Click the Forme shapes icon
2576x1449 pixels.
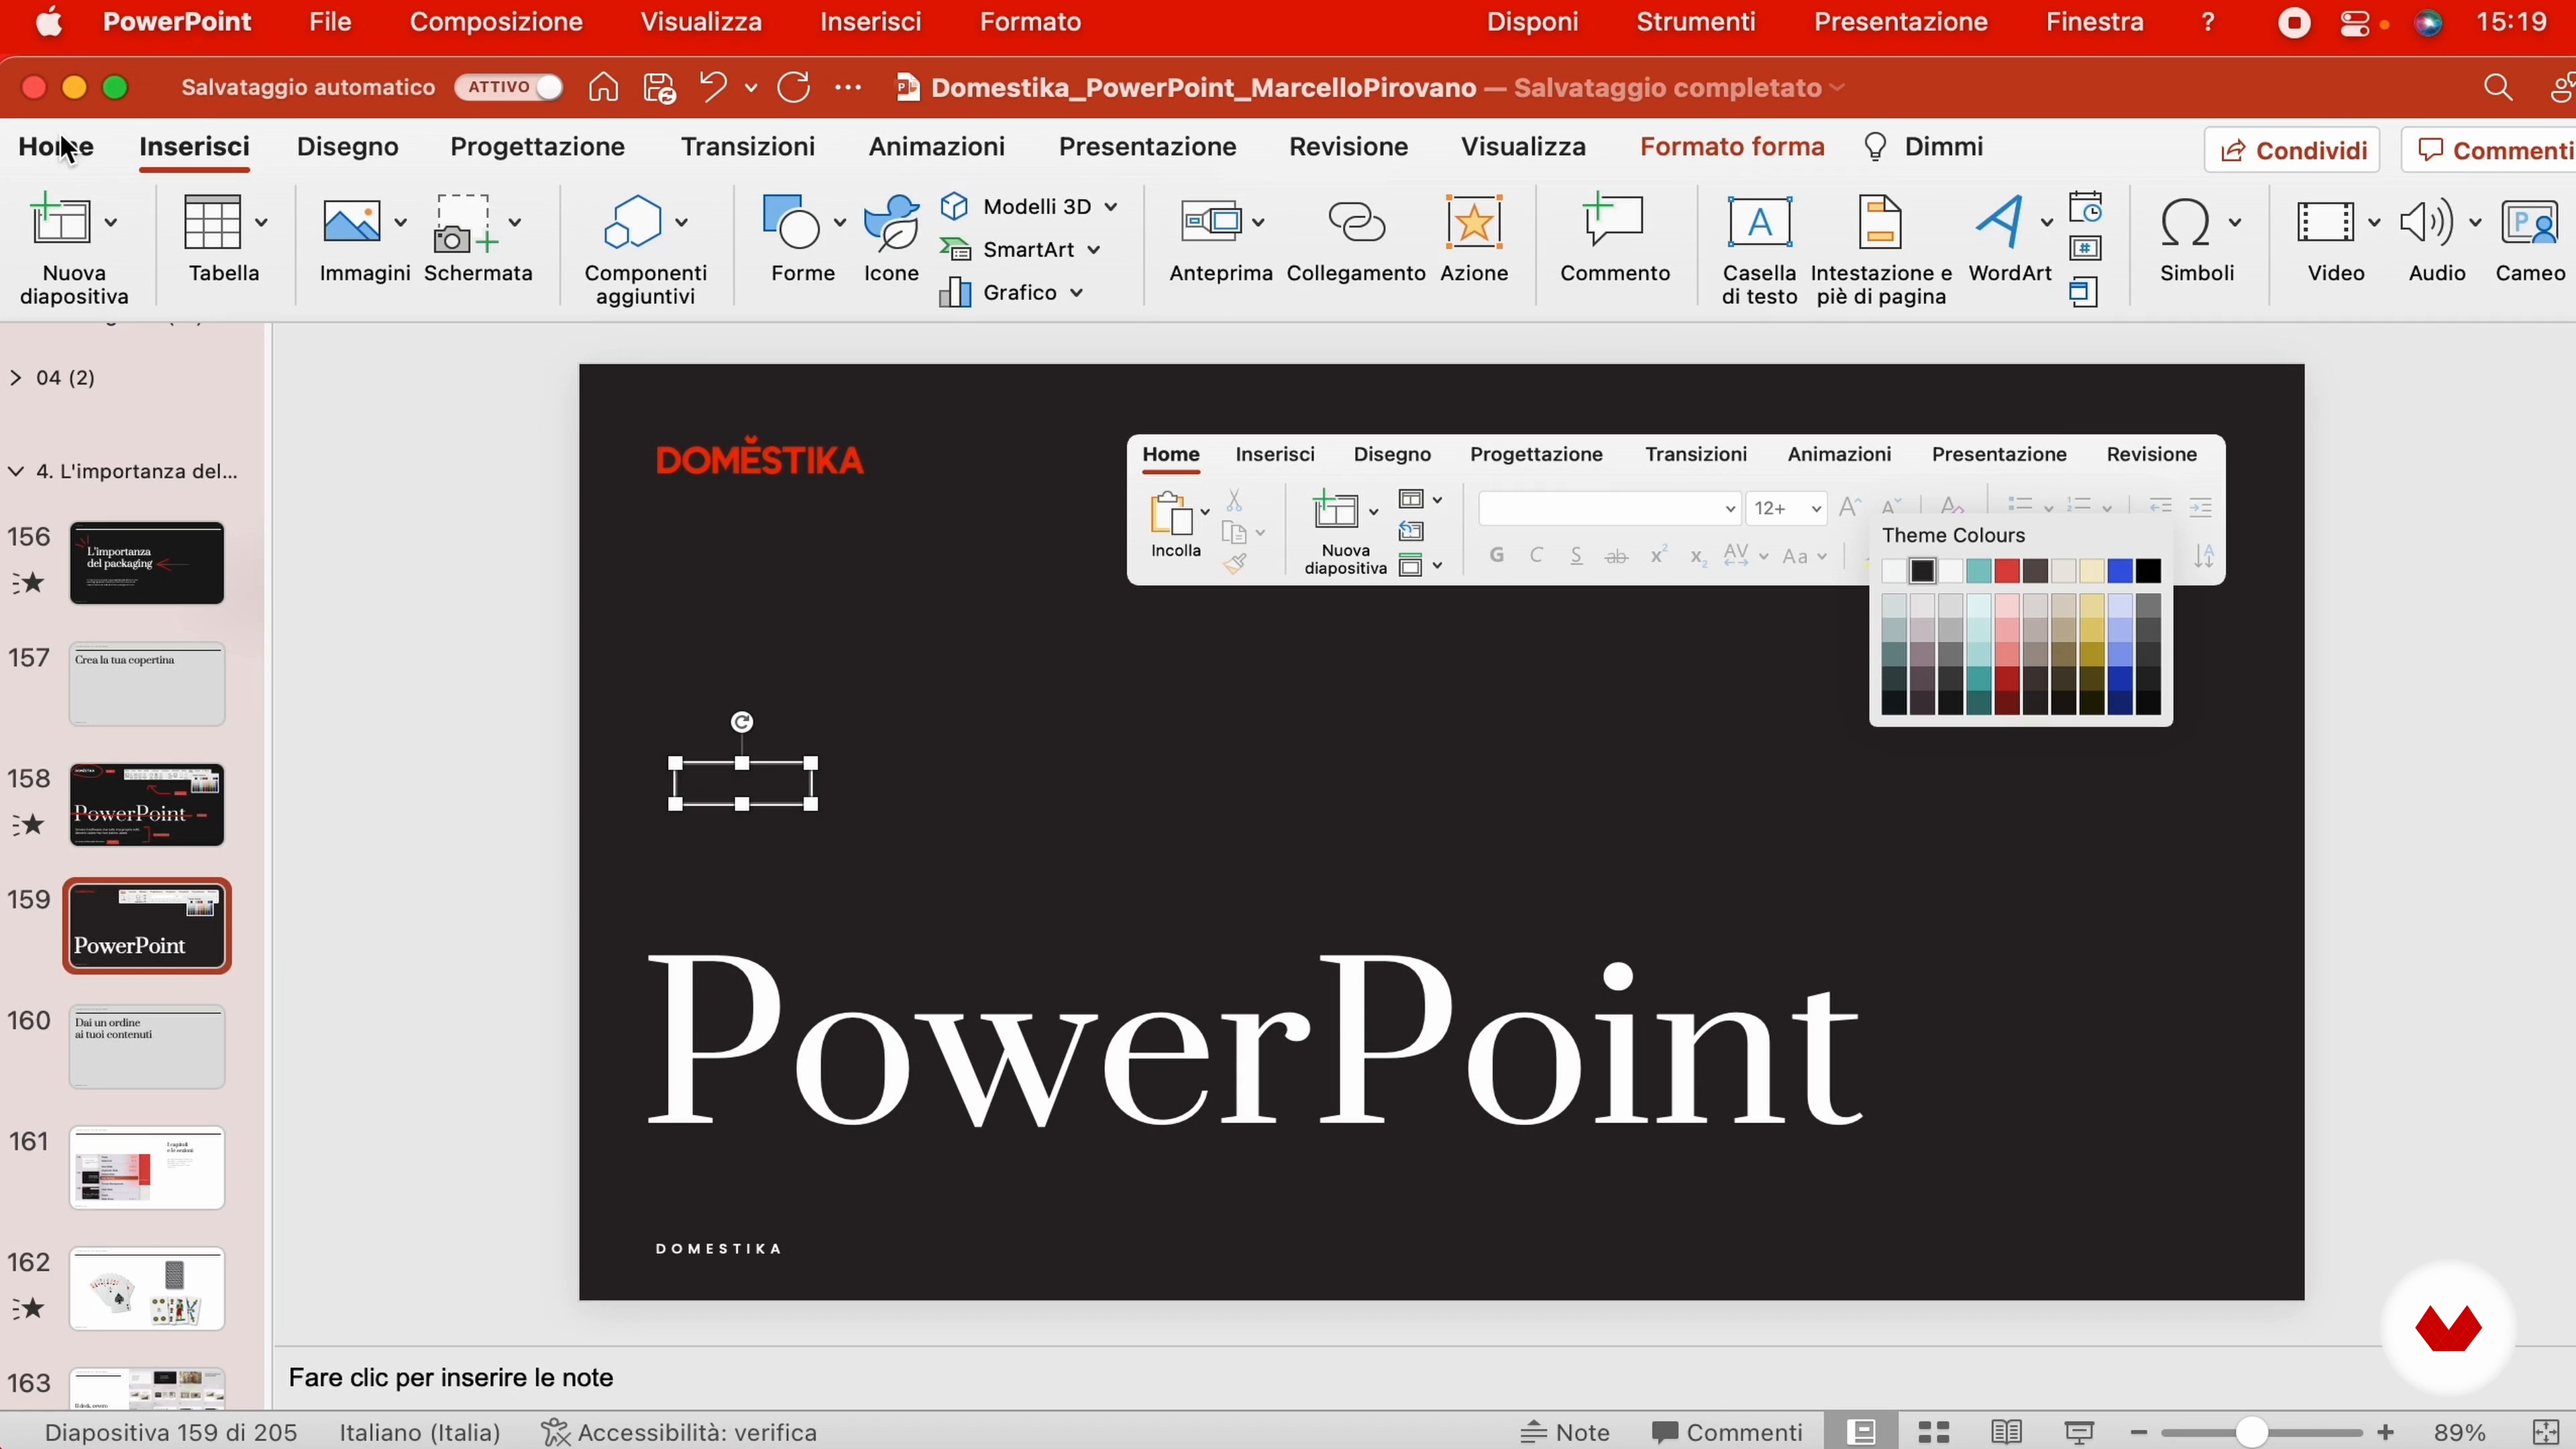790,222
